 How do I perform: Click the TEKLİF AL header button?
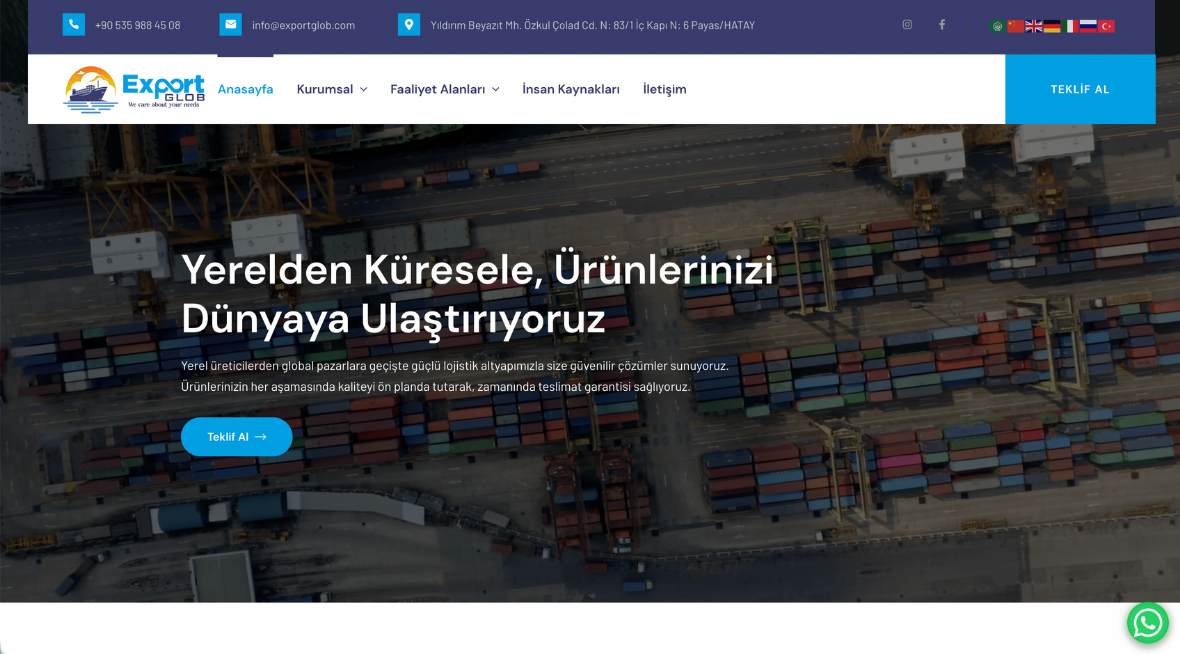[1079, 89]
